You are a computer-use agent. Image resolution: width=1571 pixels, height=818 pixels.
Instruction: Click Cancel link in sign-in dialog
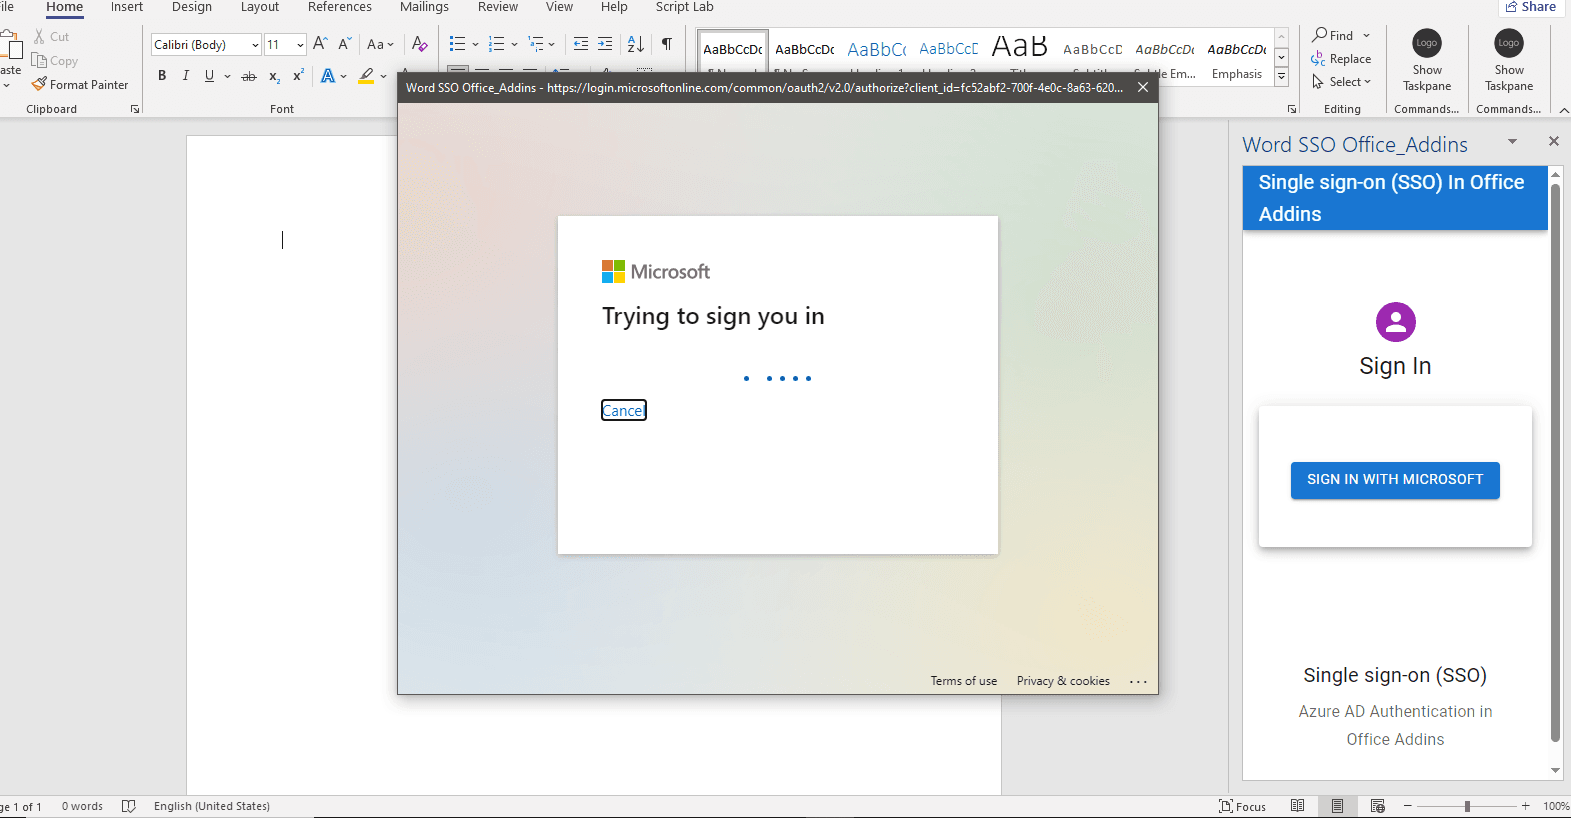click(x=623, y=410)
